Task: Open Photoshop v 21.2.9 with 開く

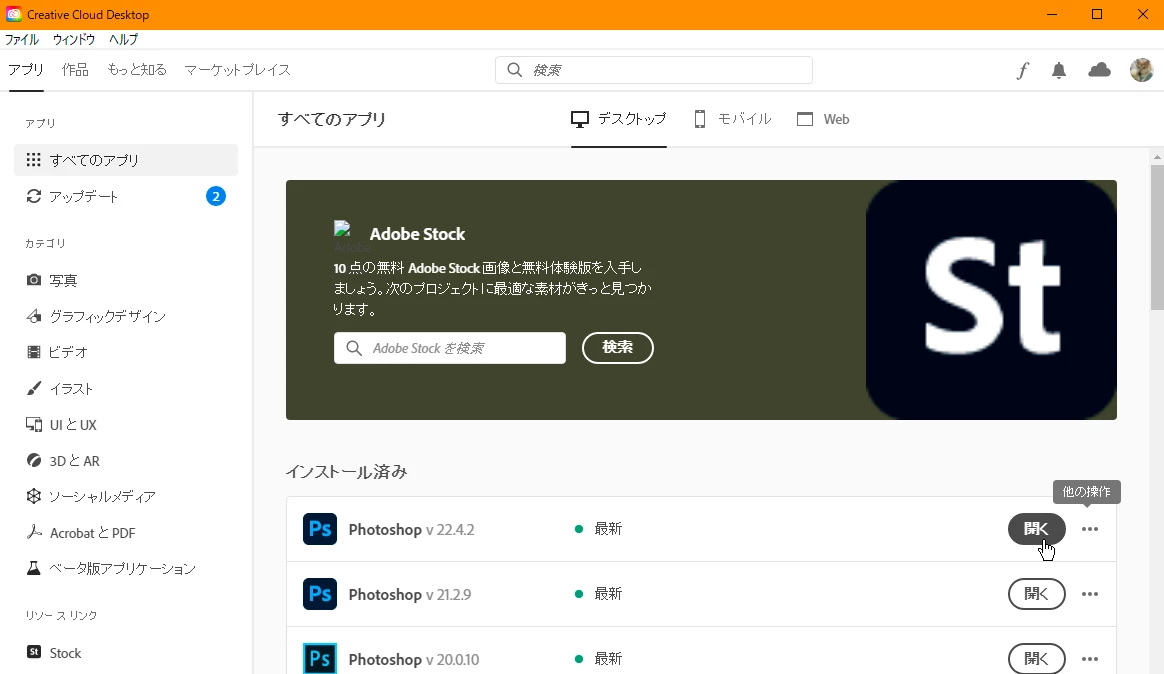Action: point(1036,594)
